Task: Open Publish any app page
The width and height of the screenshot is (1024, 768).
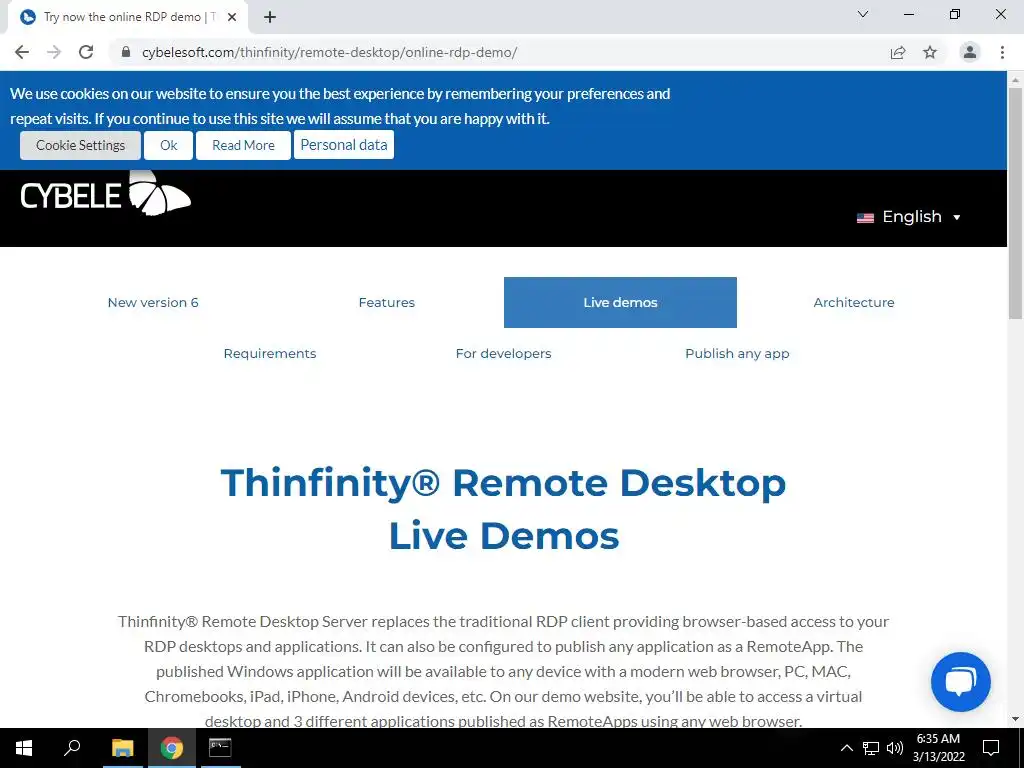Action: [737, 353]
